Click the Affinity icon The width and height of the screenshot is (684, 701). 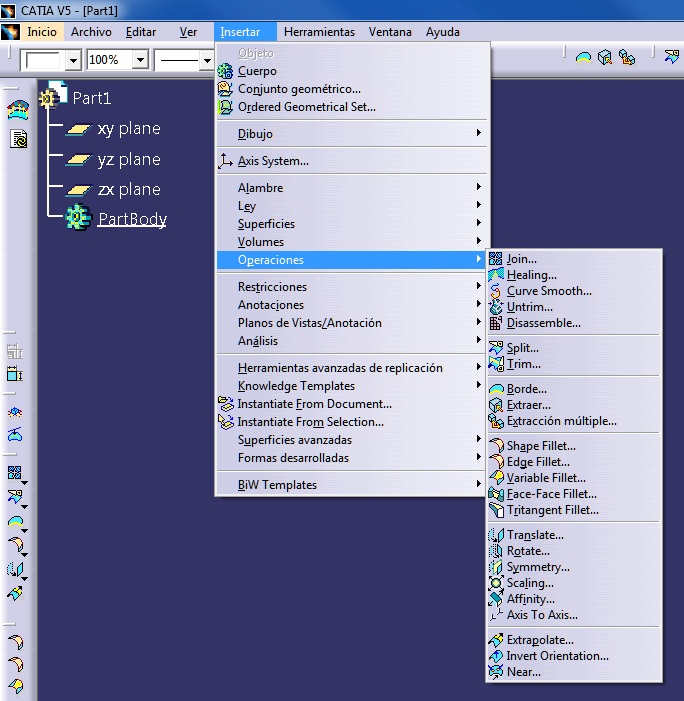click(x=495, y=599)
